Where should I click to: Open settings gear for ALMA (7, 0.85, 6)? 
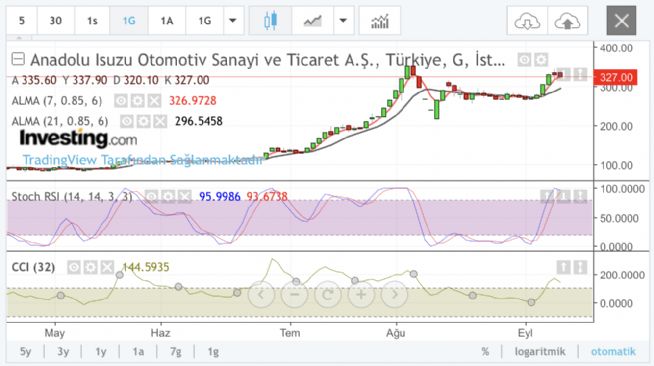(x=138, y=100)
